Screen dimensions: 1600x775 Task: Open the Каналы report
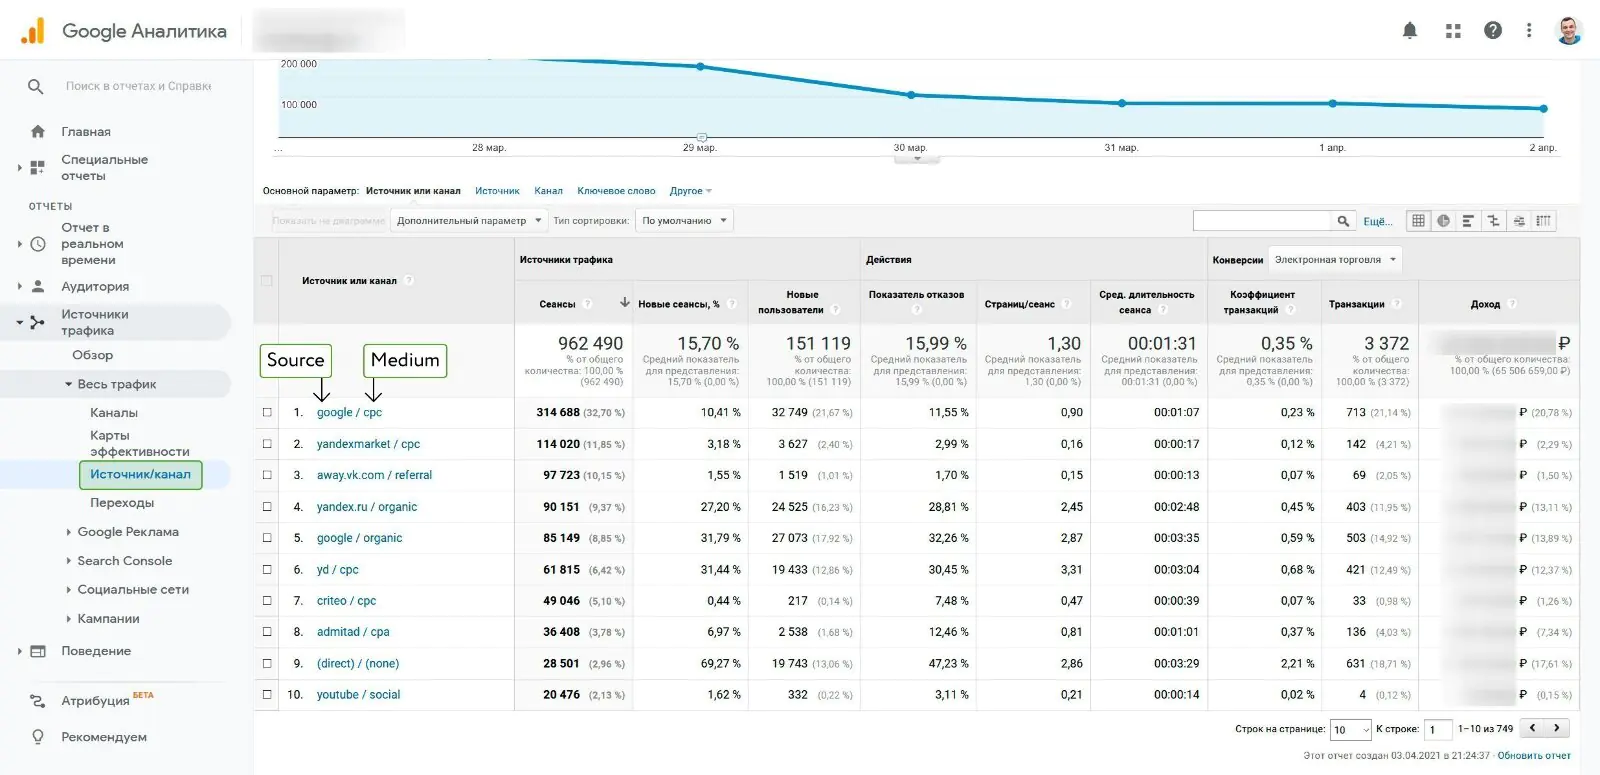pos(114,413)
